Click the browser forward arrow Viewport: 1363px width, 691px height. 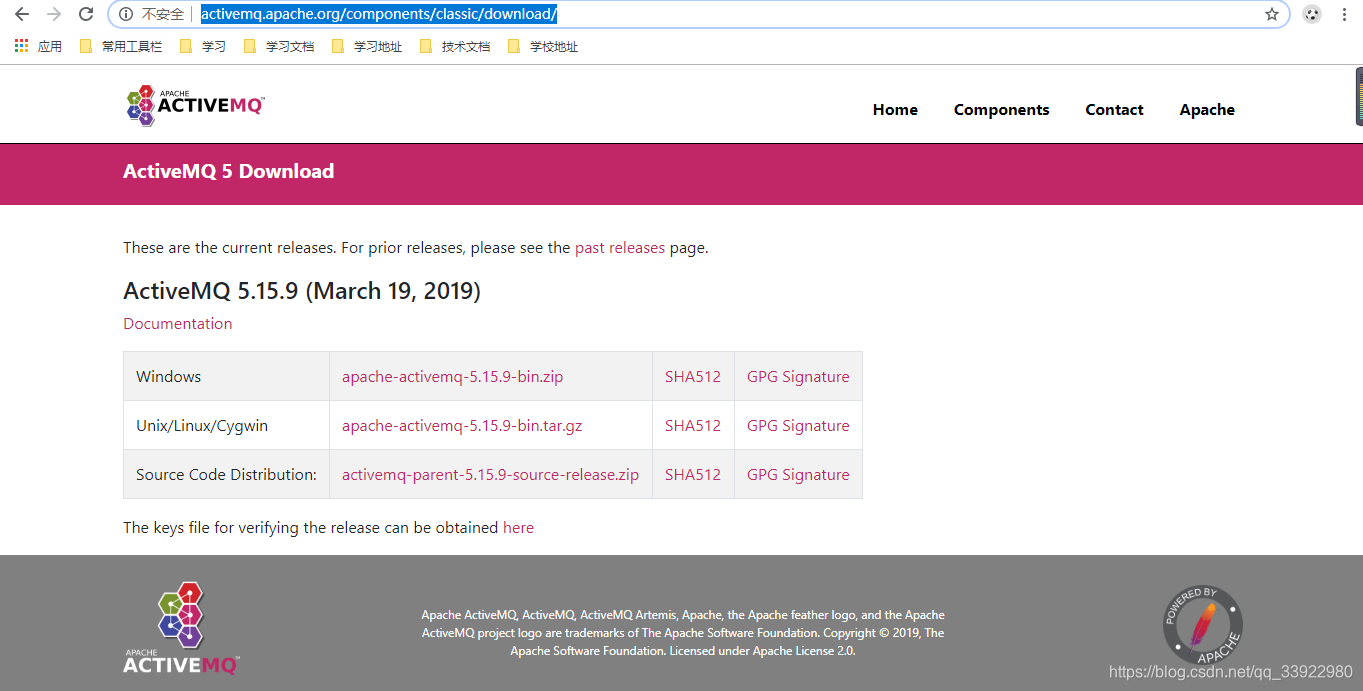click(54, 14)
